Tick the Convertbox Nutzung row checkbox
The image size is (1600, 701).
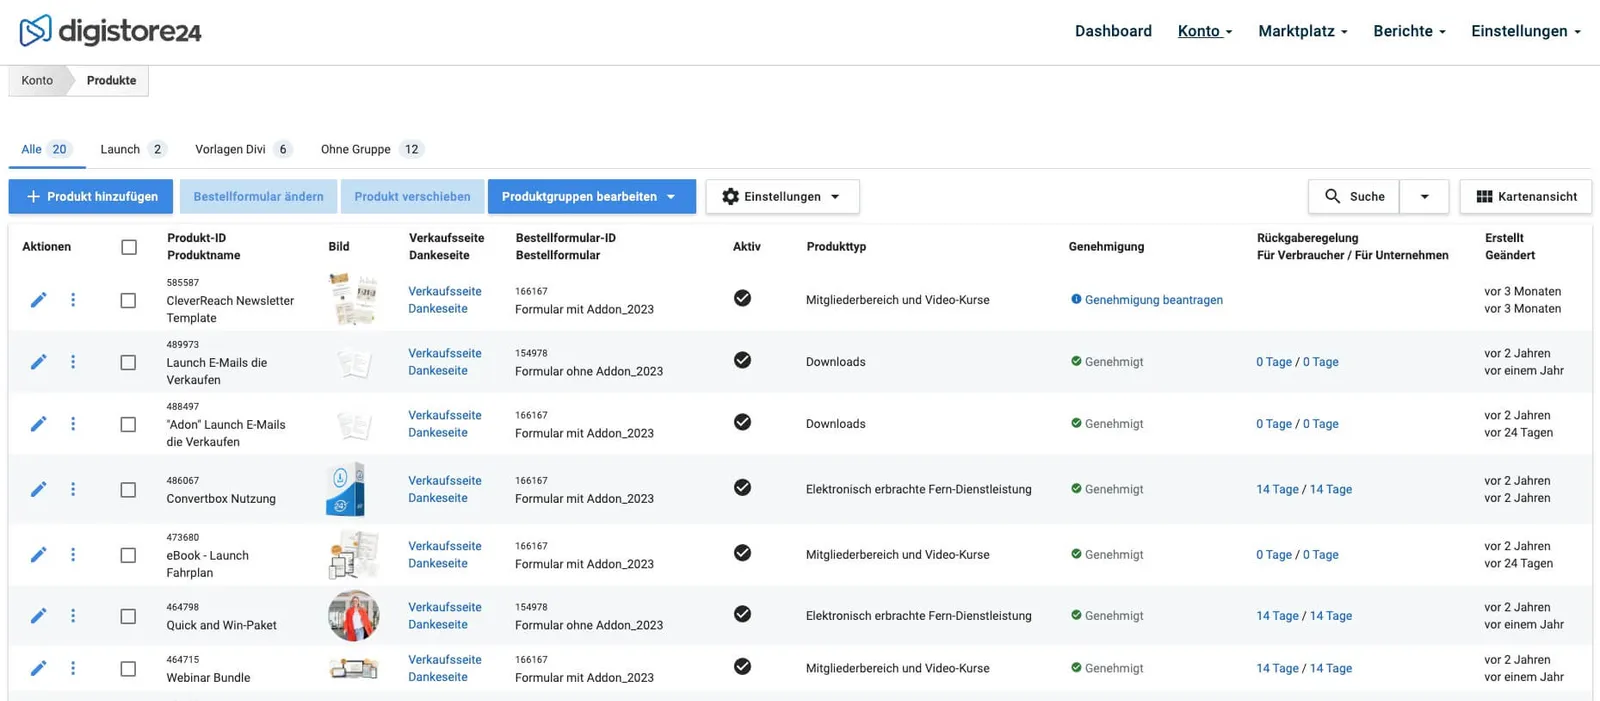click(x=128, y=489)
